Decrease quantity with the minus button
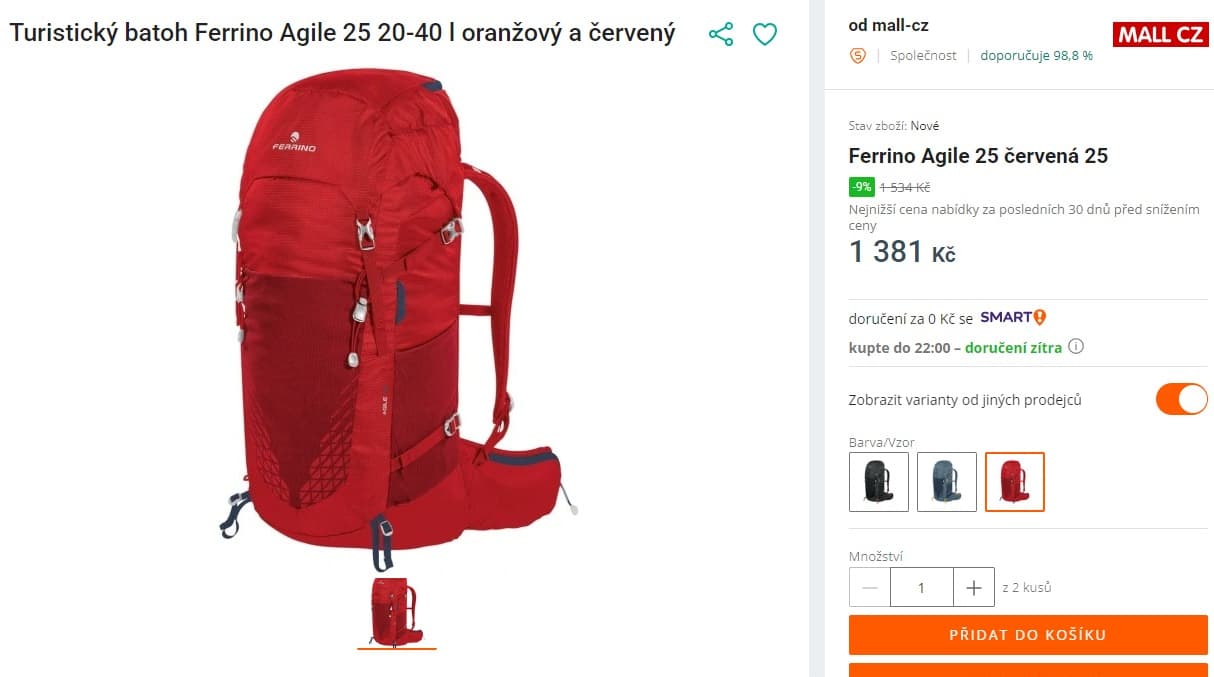 869,588
